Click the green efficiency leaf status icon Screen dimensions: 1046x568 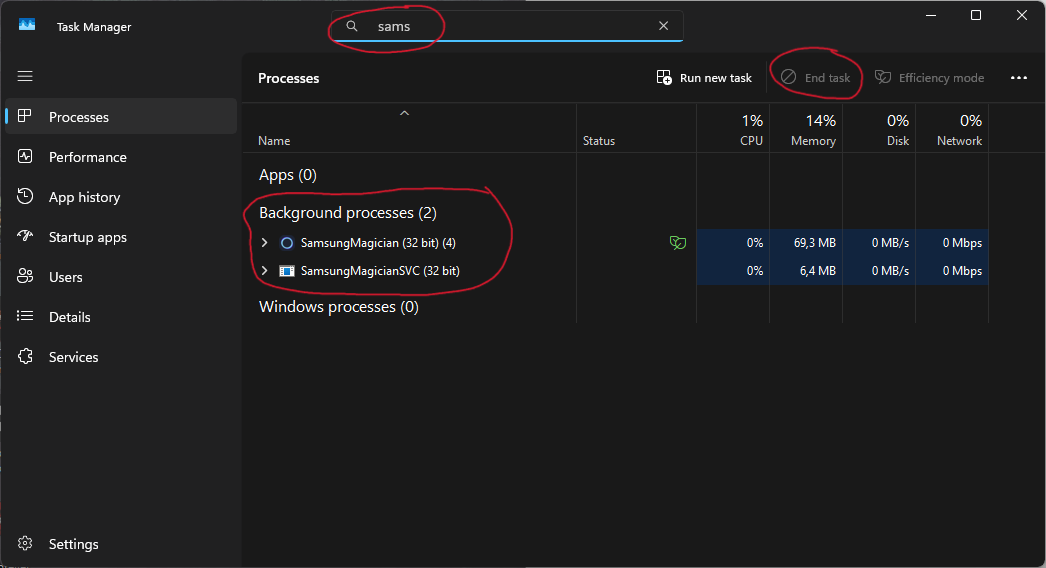point(678,243)
